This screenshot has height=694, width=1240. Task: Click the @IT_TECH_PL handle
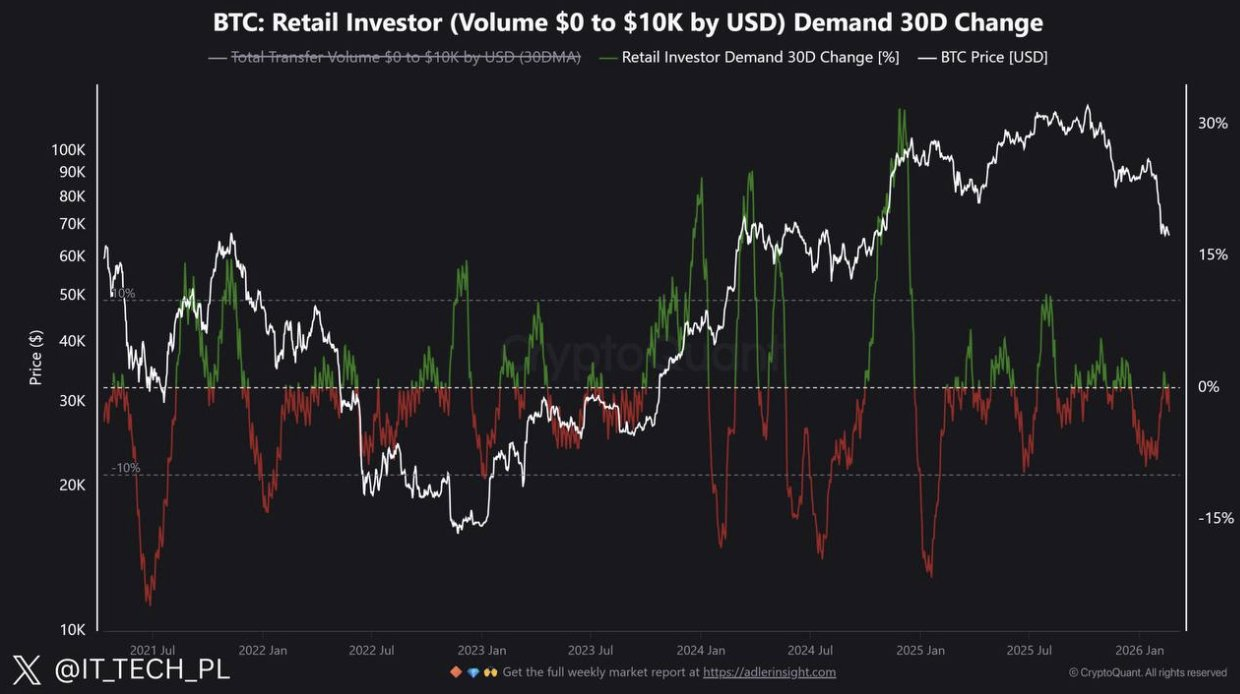pyautogui.click(x=142, y=669)
